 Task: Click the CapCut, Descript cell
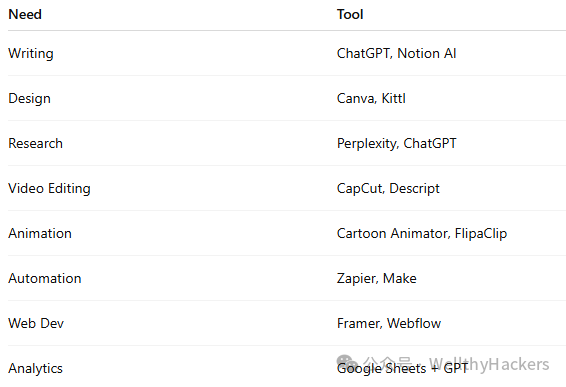tap(388, 189)
